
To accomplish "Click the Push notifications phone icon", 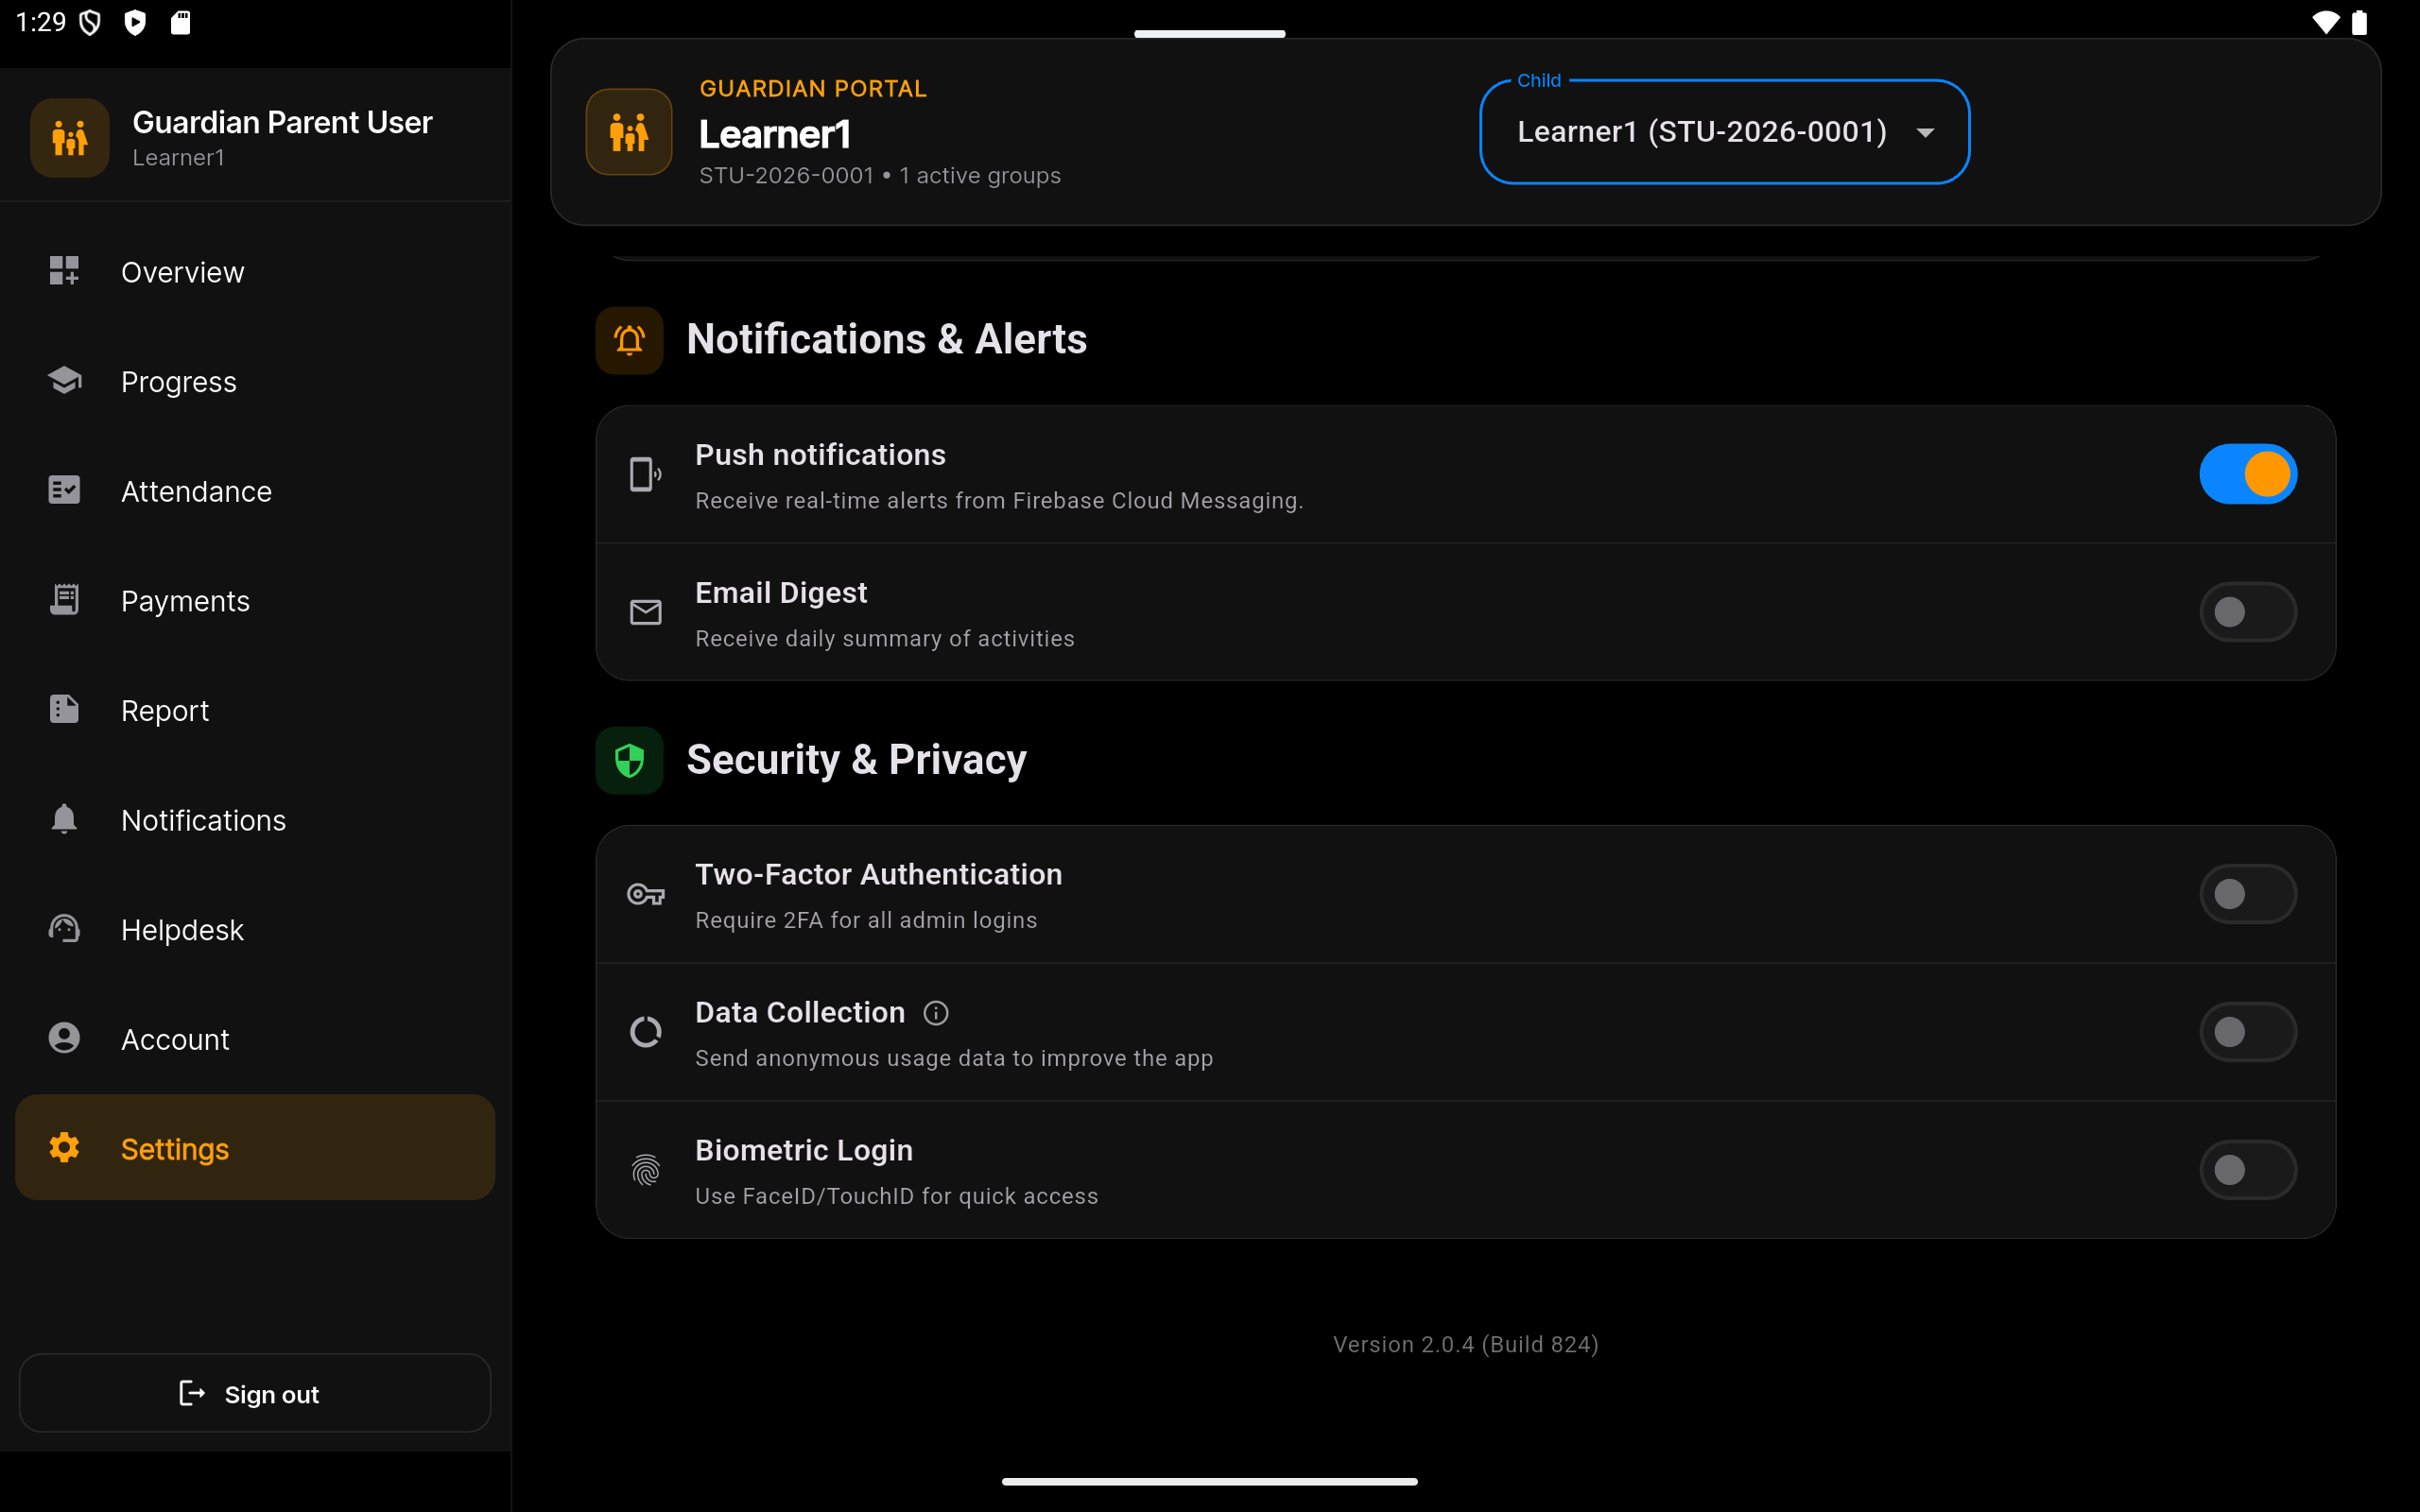I will 646,474.
